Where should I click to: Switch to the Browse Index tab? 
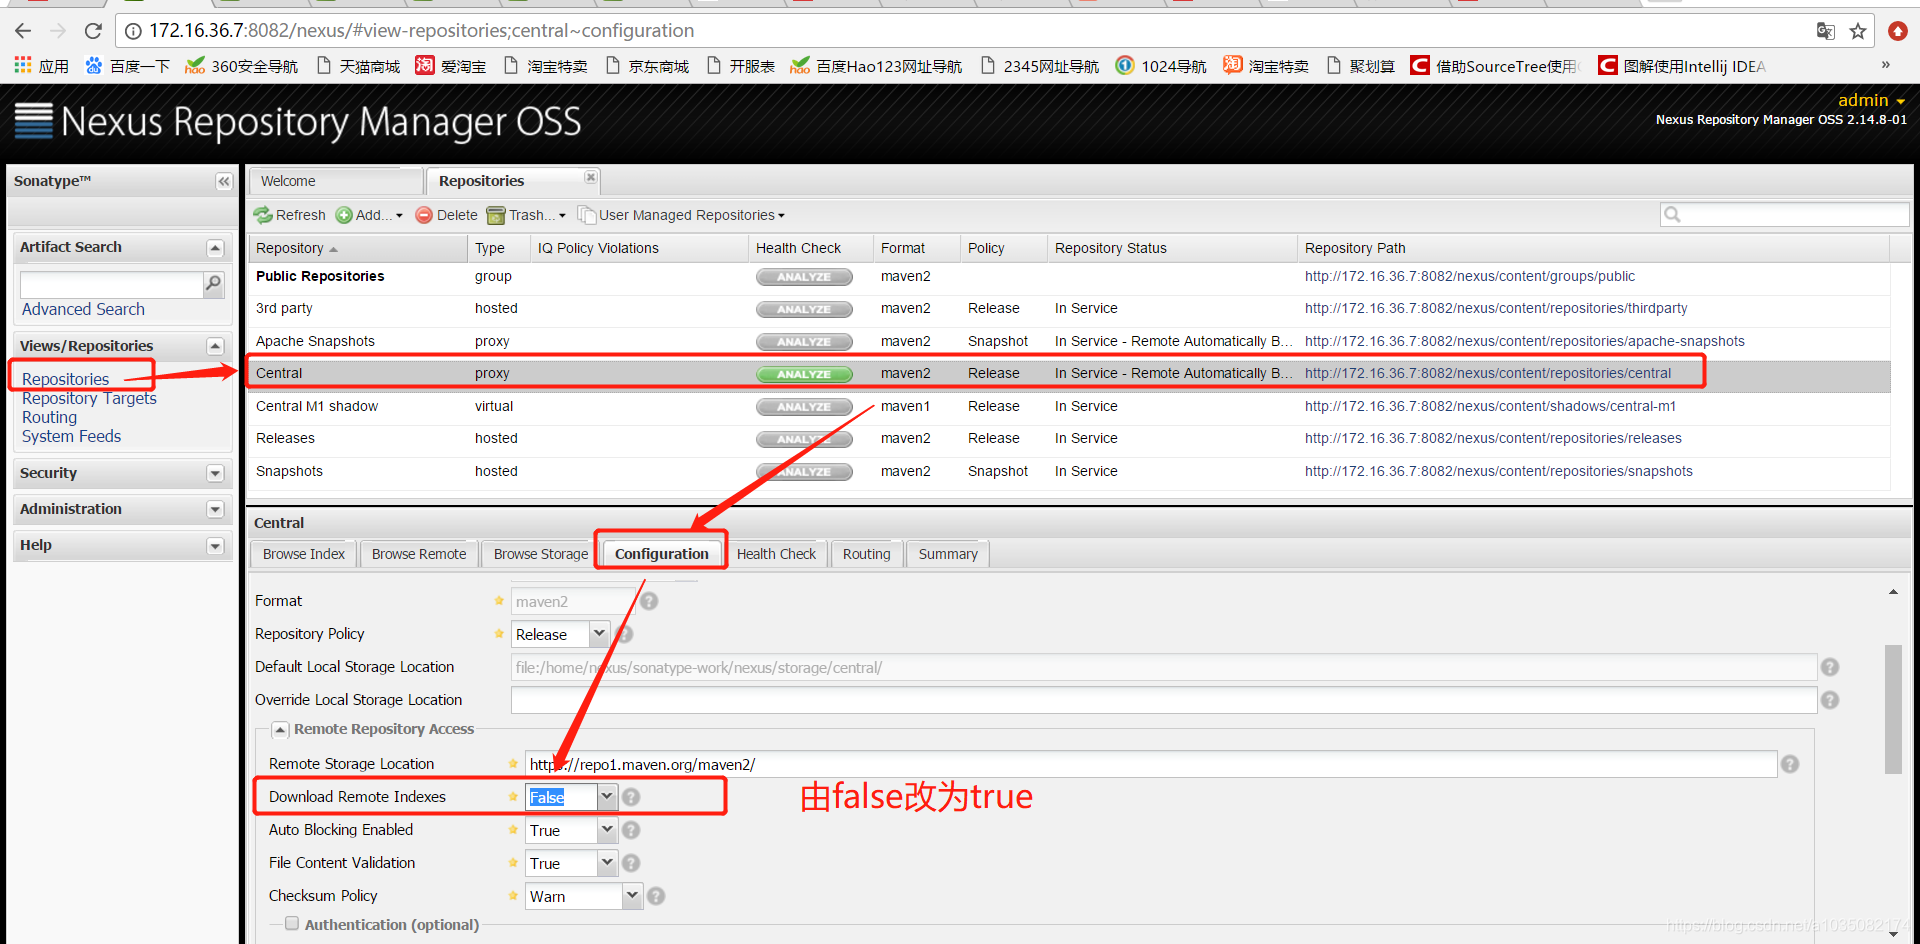click(303, 554)
